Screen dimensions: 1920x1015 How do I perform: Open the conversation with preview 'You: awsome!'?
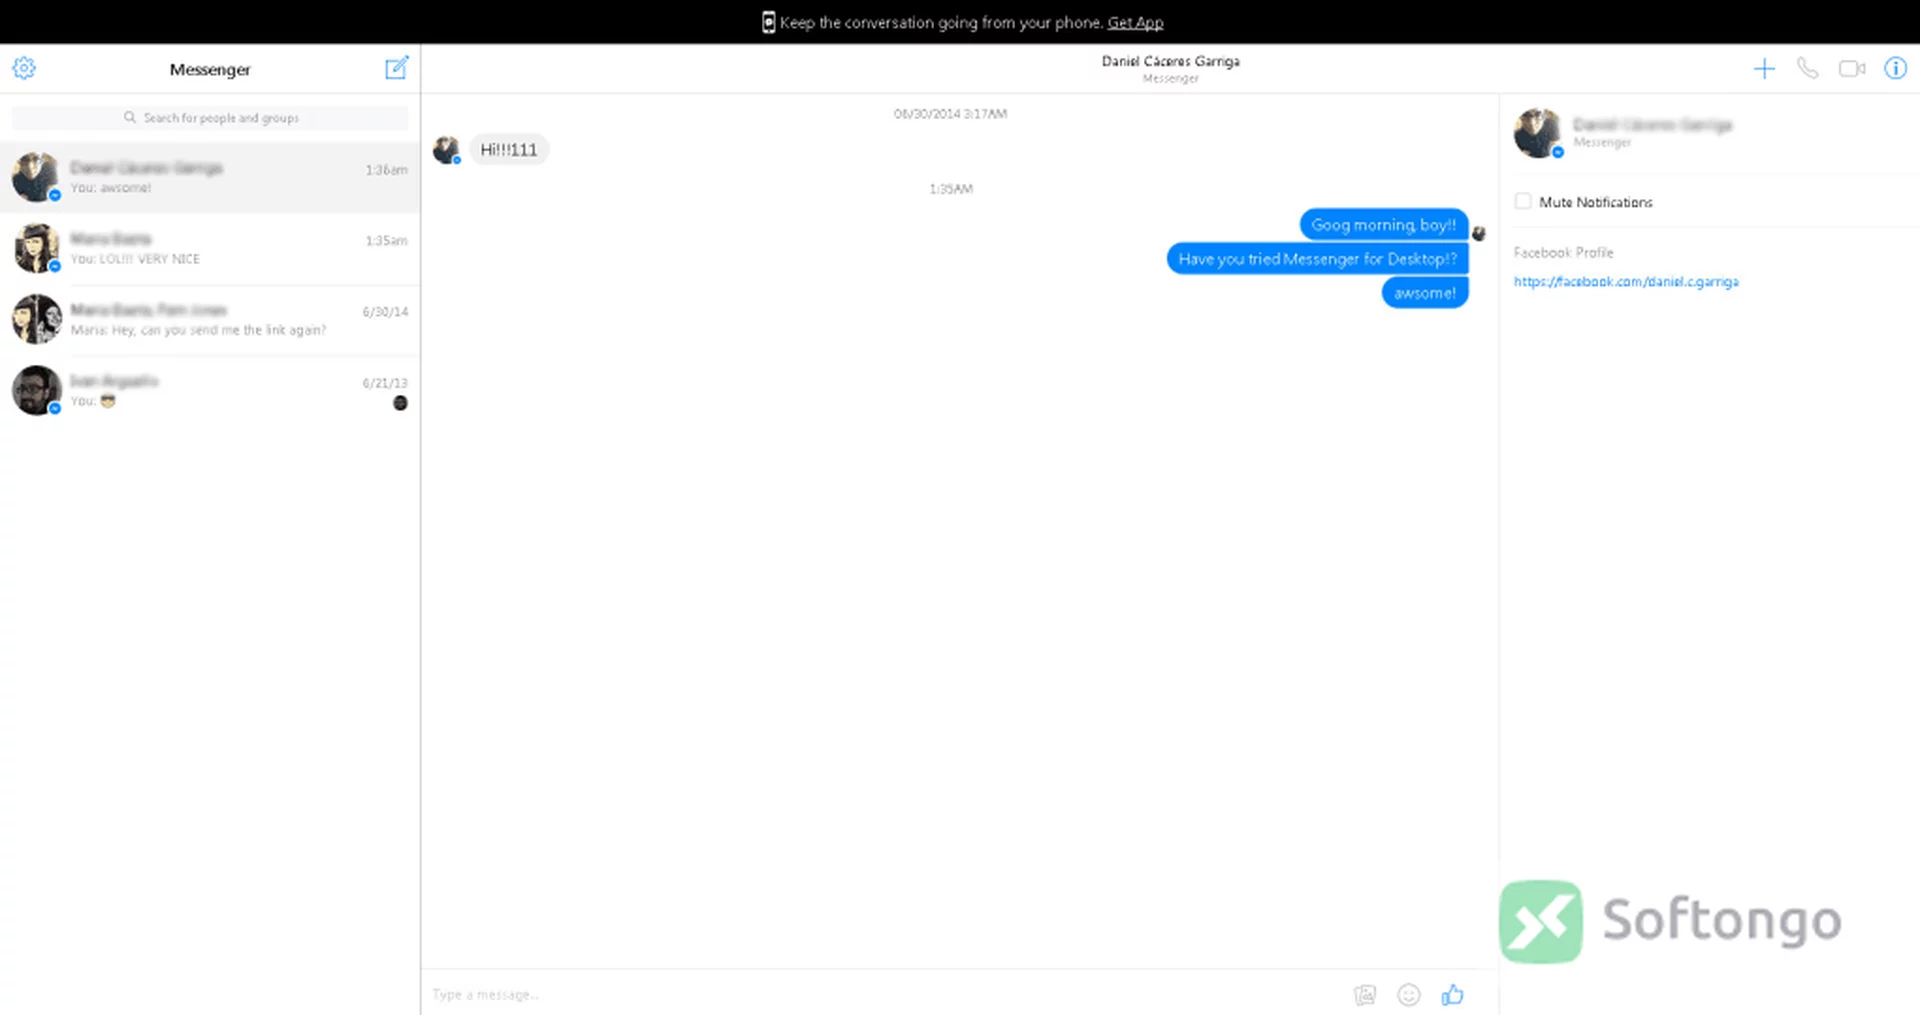(210, 177)
